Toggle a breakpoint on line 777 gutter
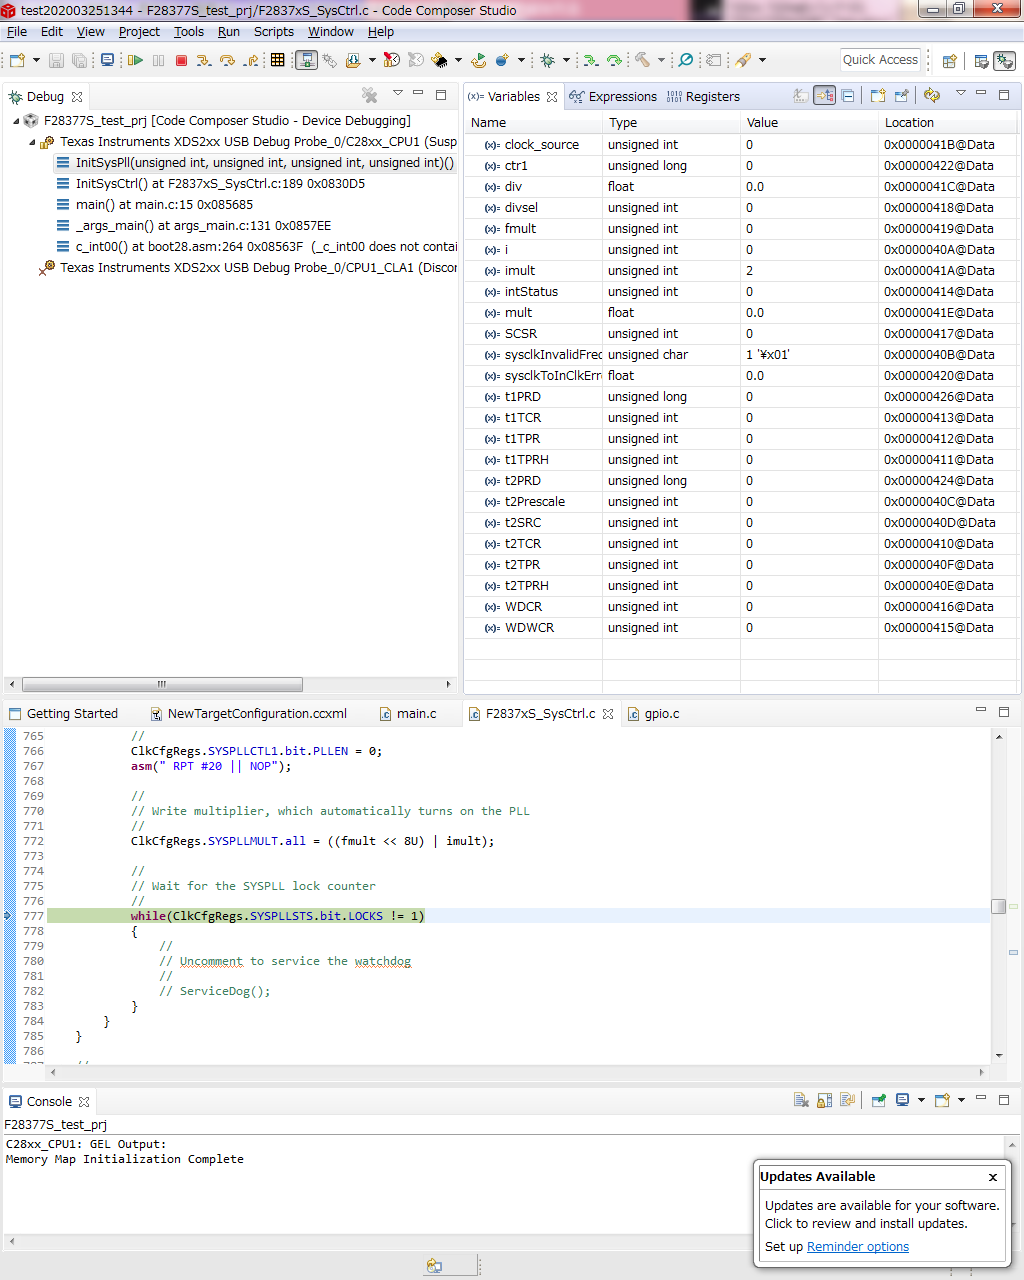Viewport: 1024px width, 1280px height. pos(10,915)
